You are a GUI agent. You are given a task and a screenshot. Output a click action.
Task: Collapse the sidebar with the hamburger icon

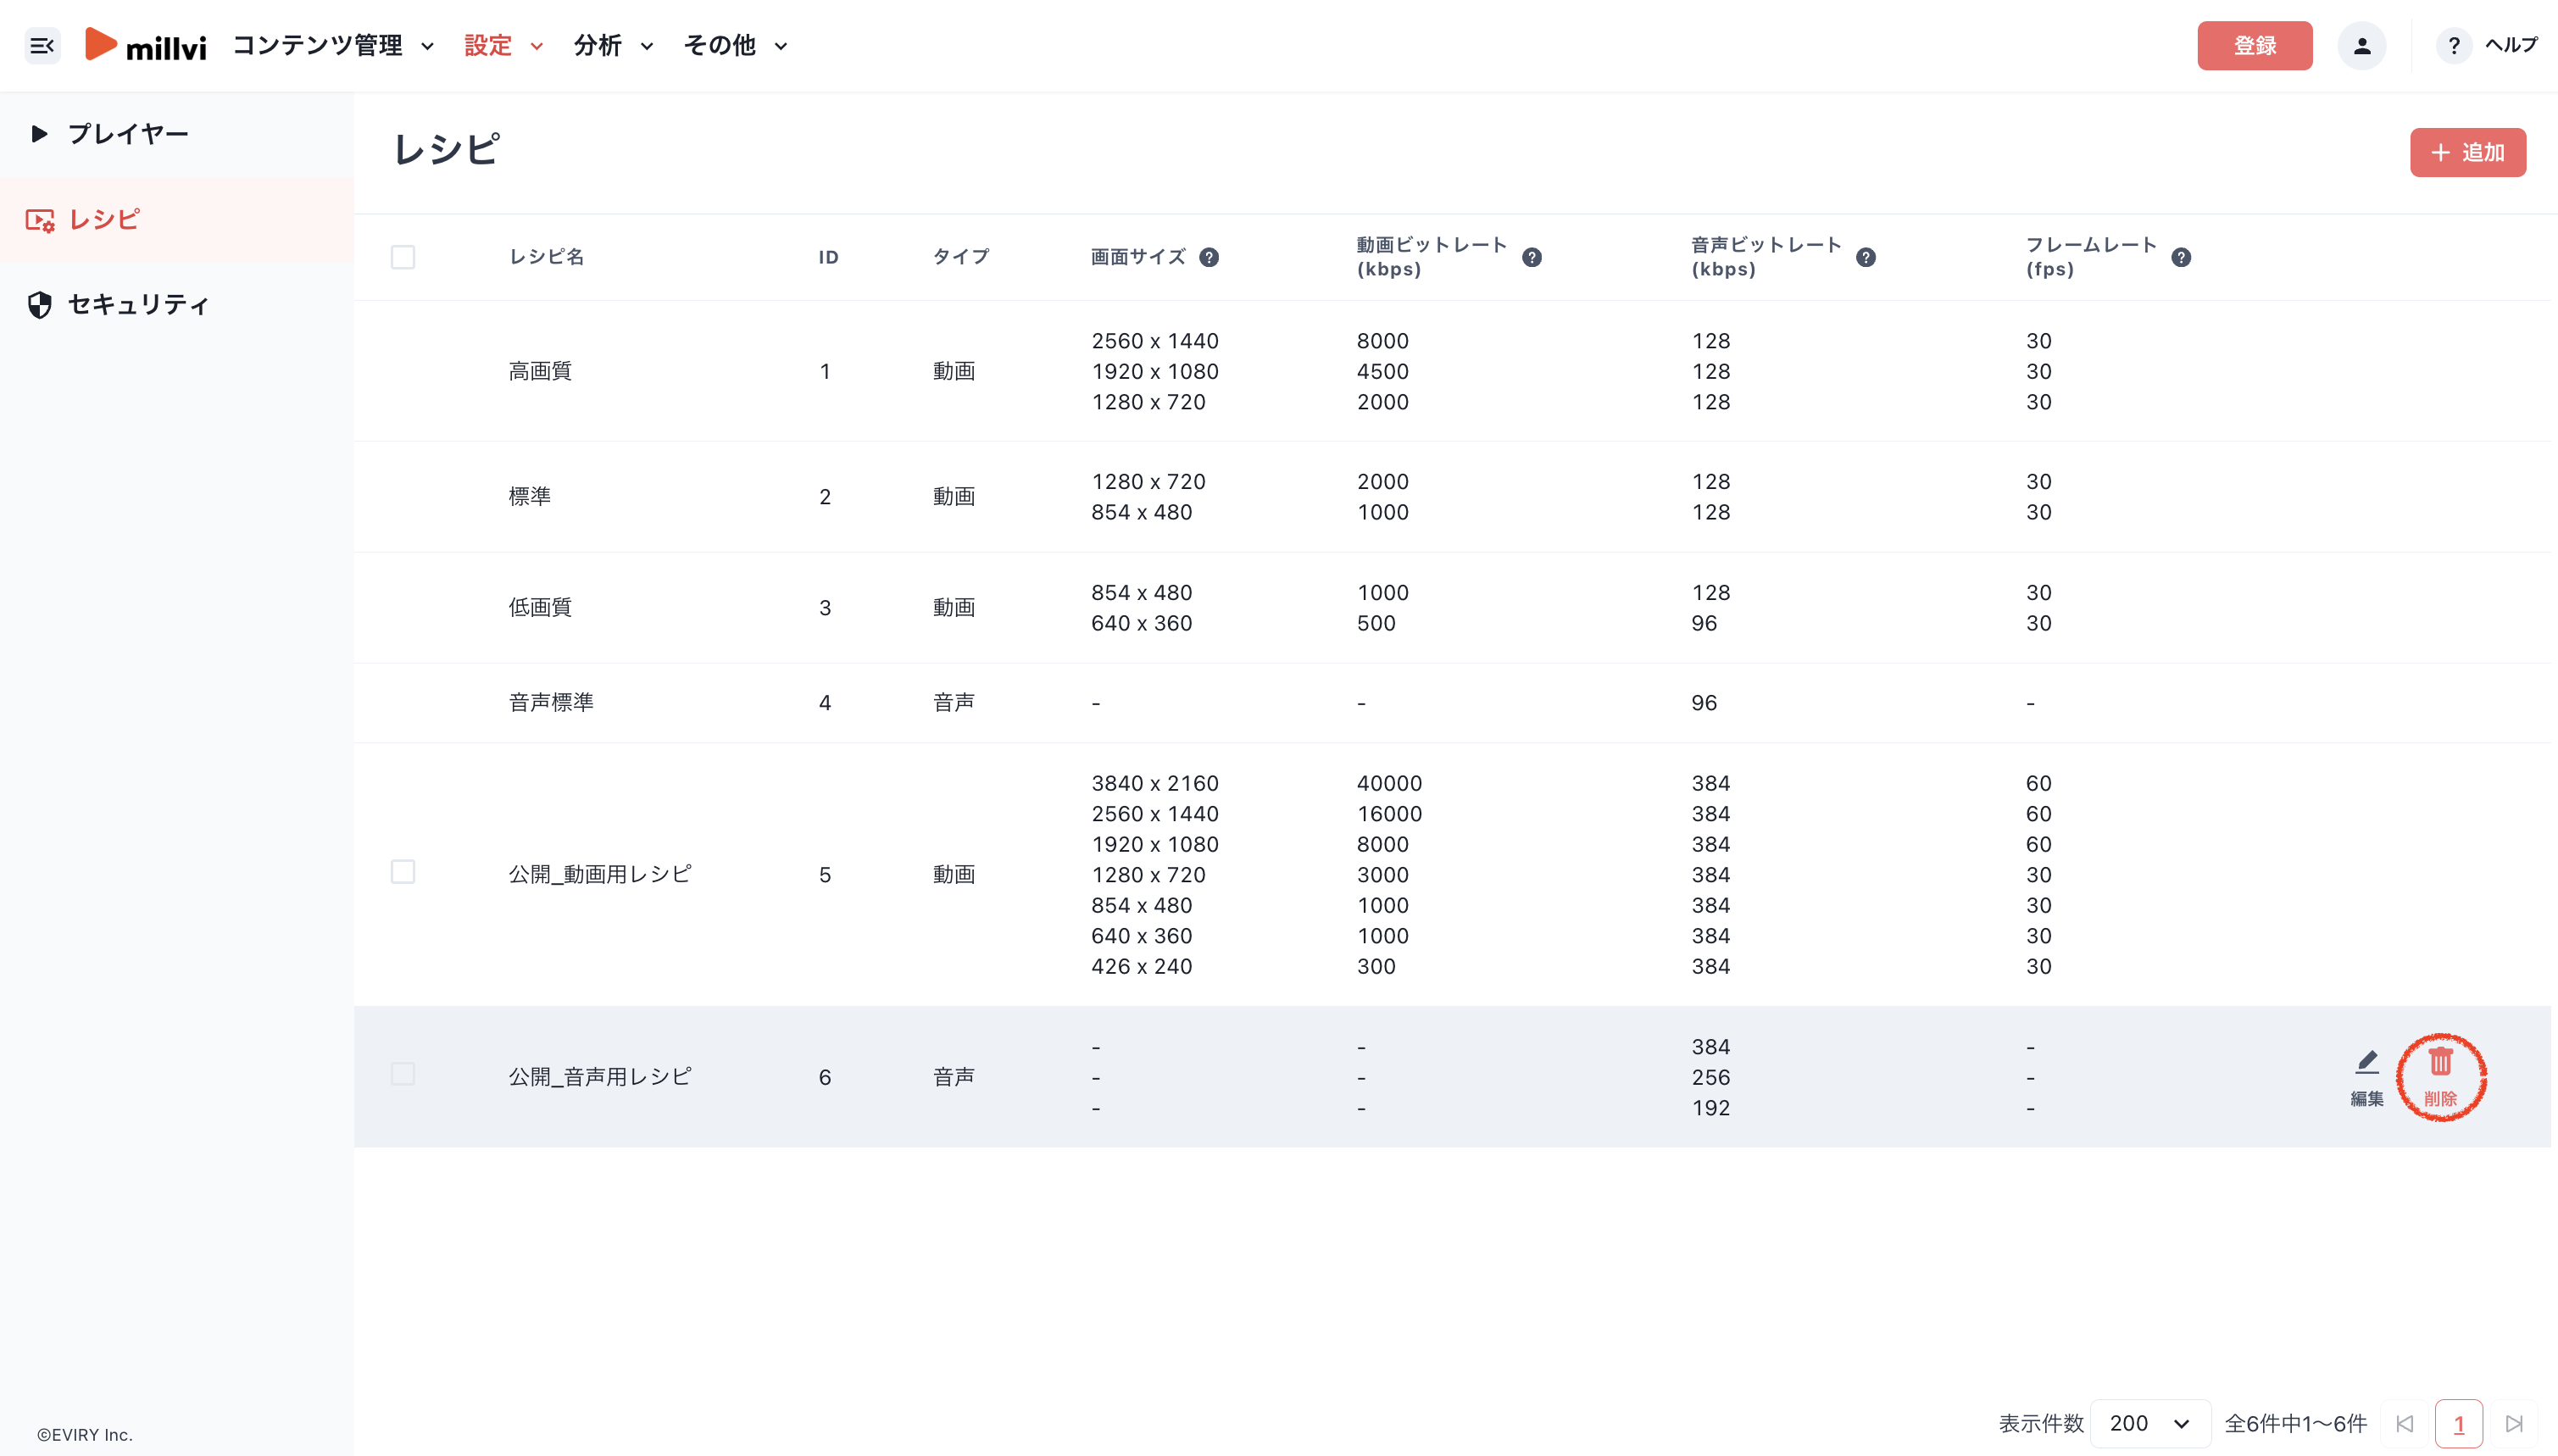(42, 46)
